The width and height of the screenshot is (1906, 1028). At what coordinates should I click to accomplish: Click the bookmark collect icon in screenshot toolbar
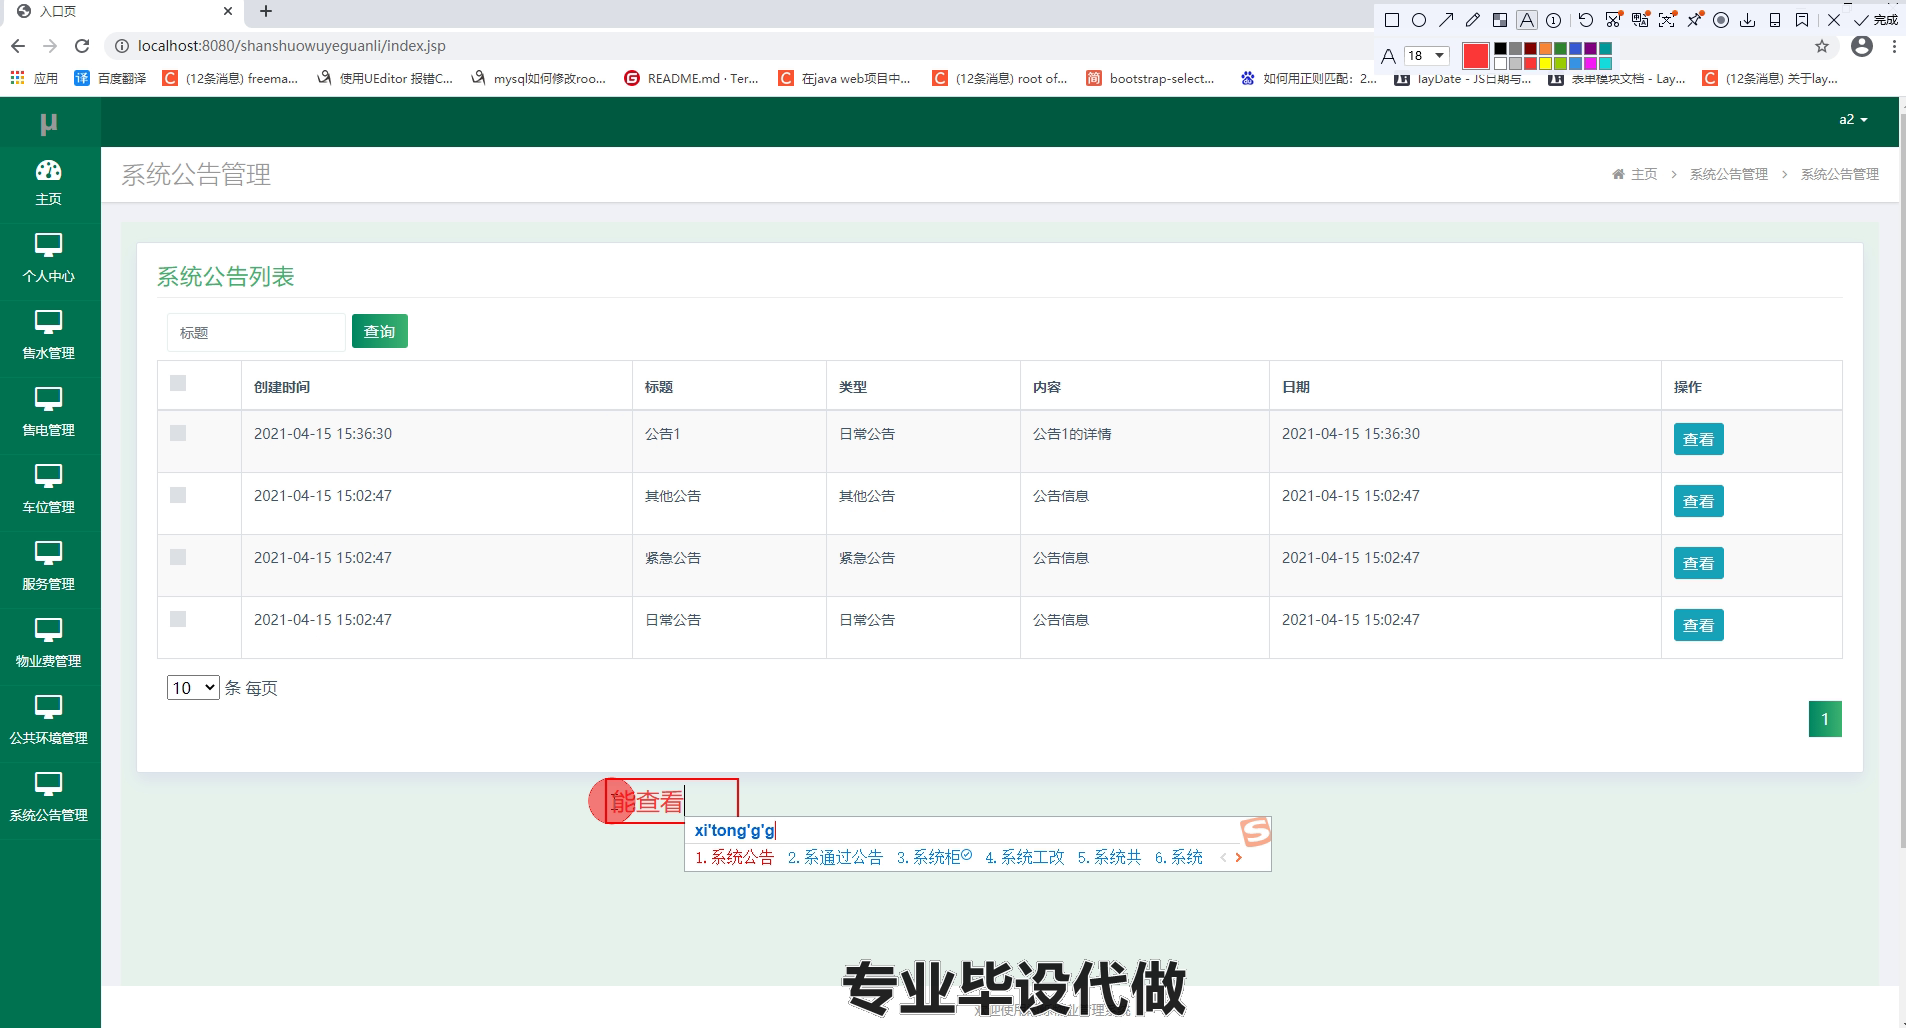(x=1802, y=20)
